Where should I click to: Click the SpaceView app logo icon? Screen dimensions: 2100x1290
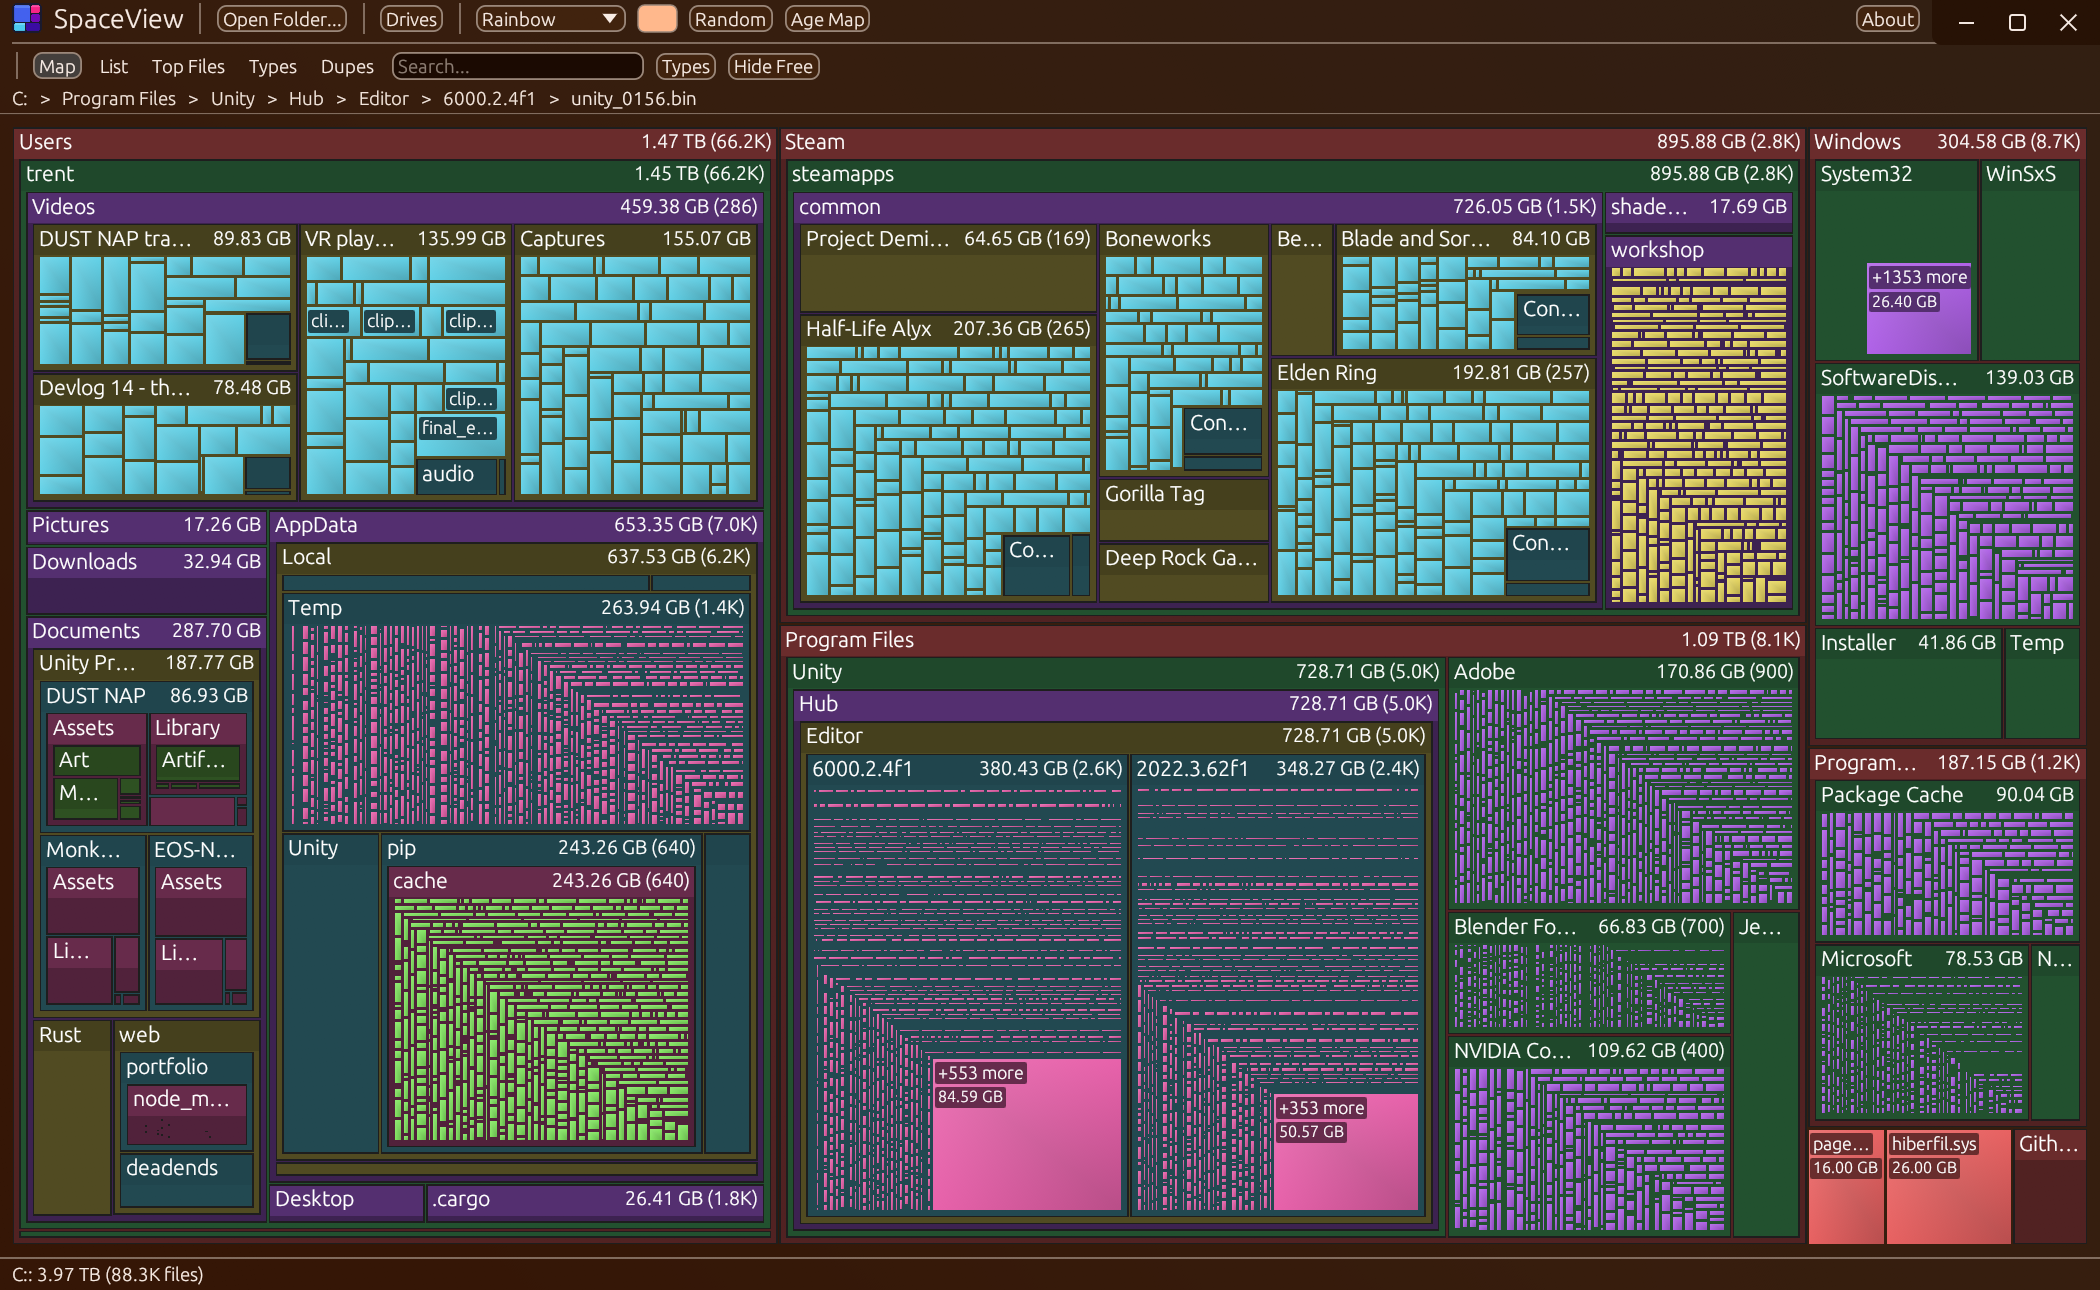click(x=27, y=18)
